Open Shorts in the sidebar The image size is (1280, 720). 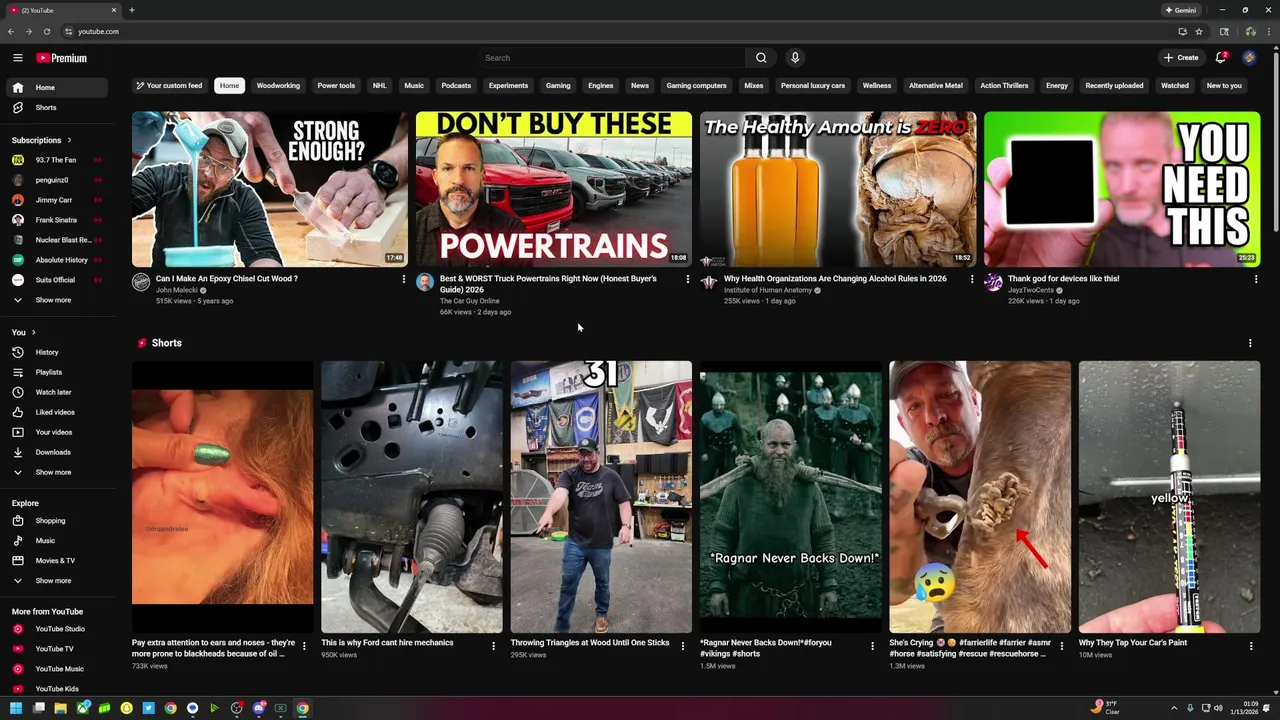click(55, 107)
